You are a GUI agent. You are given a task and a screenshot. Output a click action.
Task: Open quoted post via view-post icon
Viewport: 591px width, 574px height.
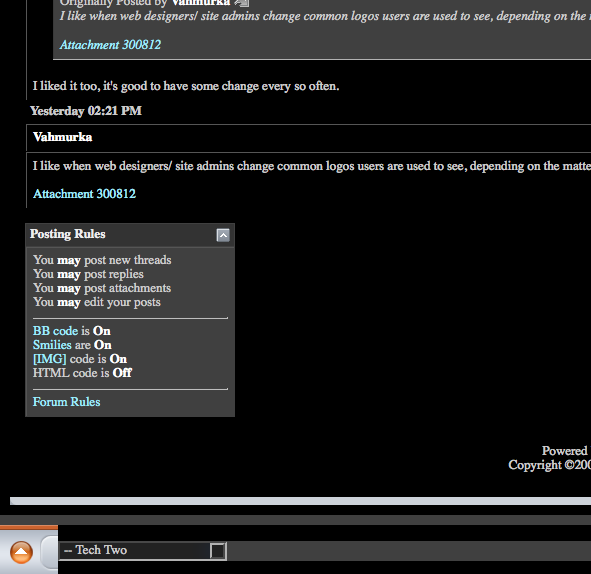pos(242,3)
